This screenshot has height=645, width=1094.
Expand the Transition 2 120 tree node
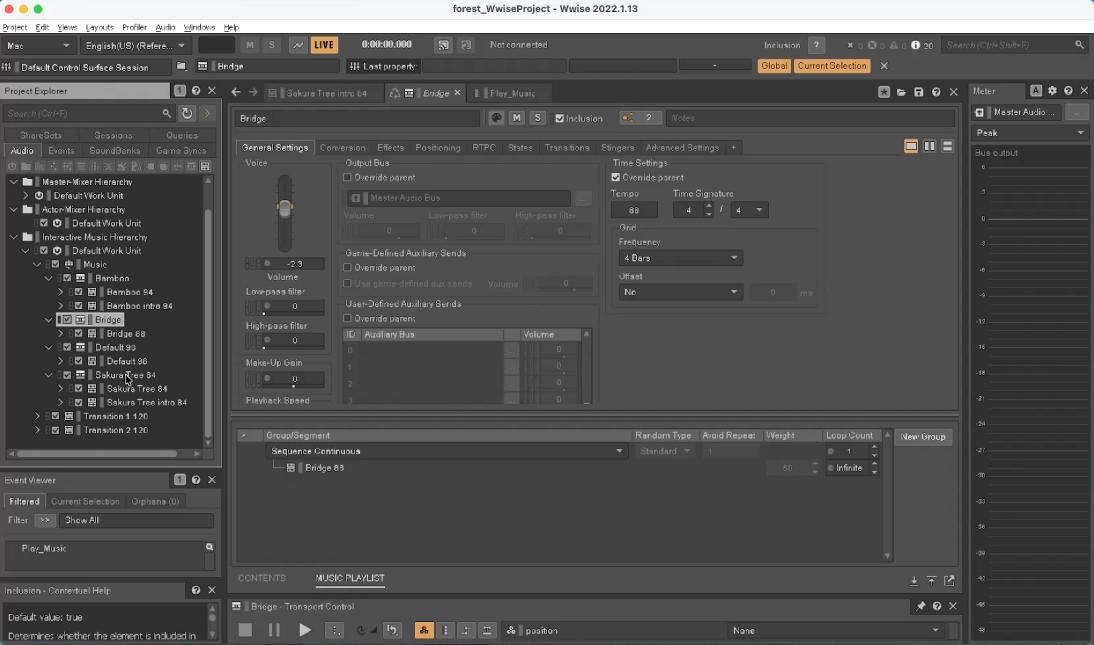[x=37, y=430]
